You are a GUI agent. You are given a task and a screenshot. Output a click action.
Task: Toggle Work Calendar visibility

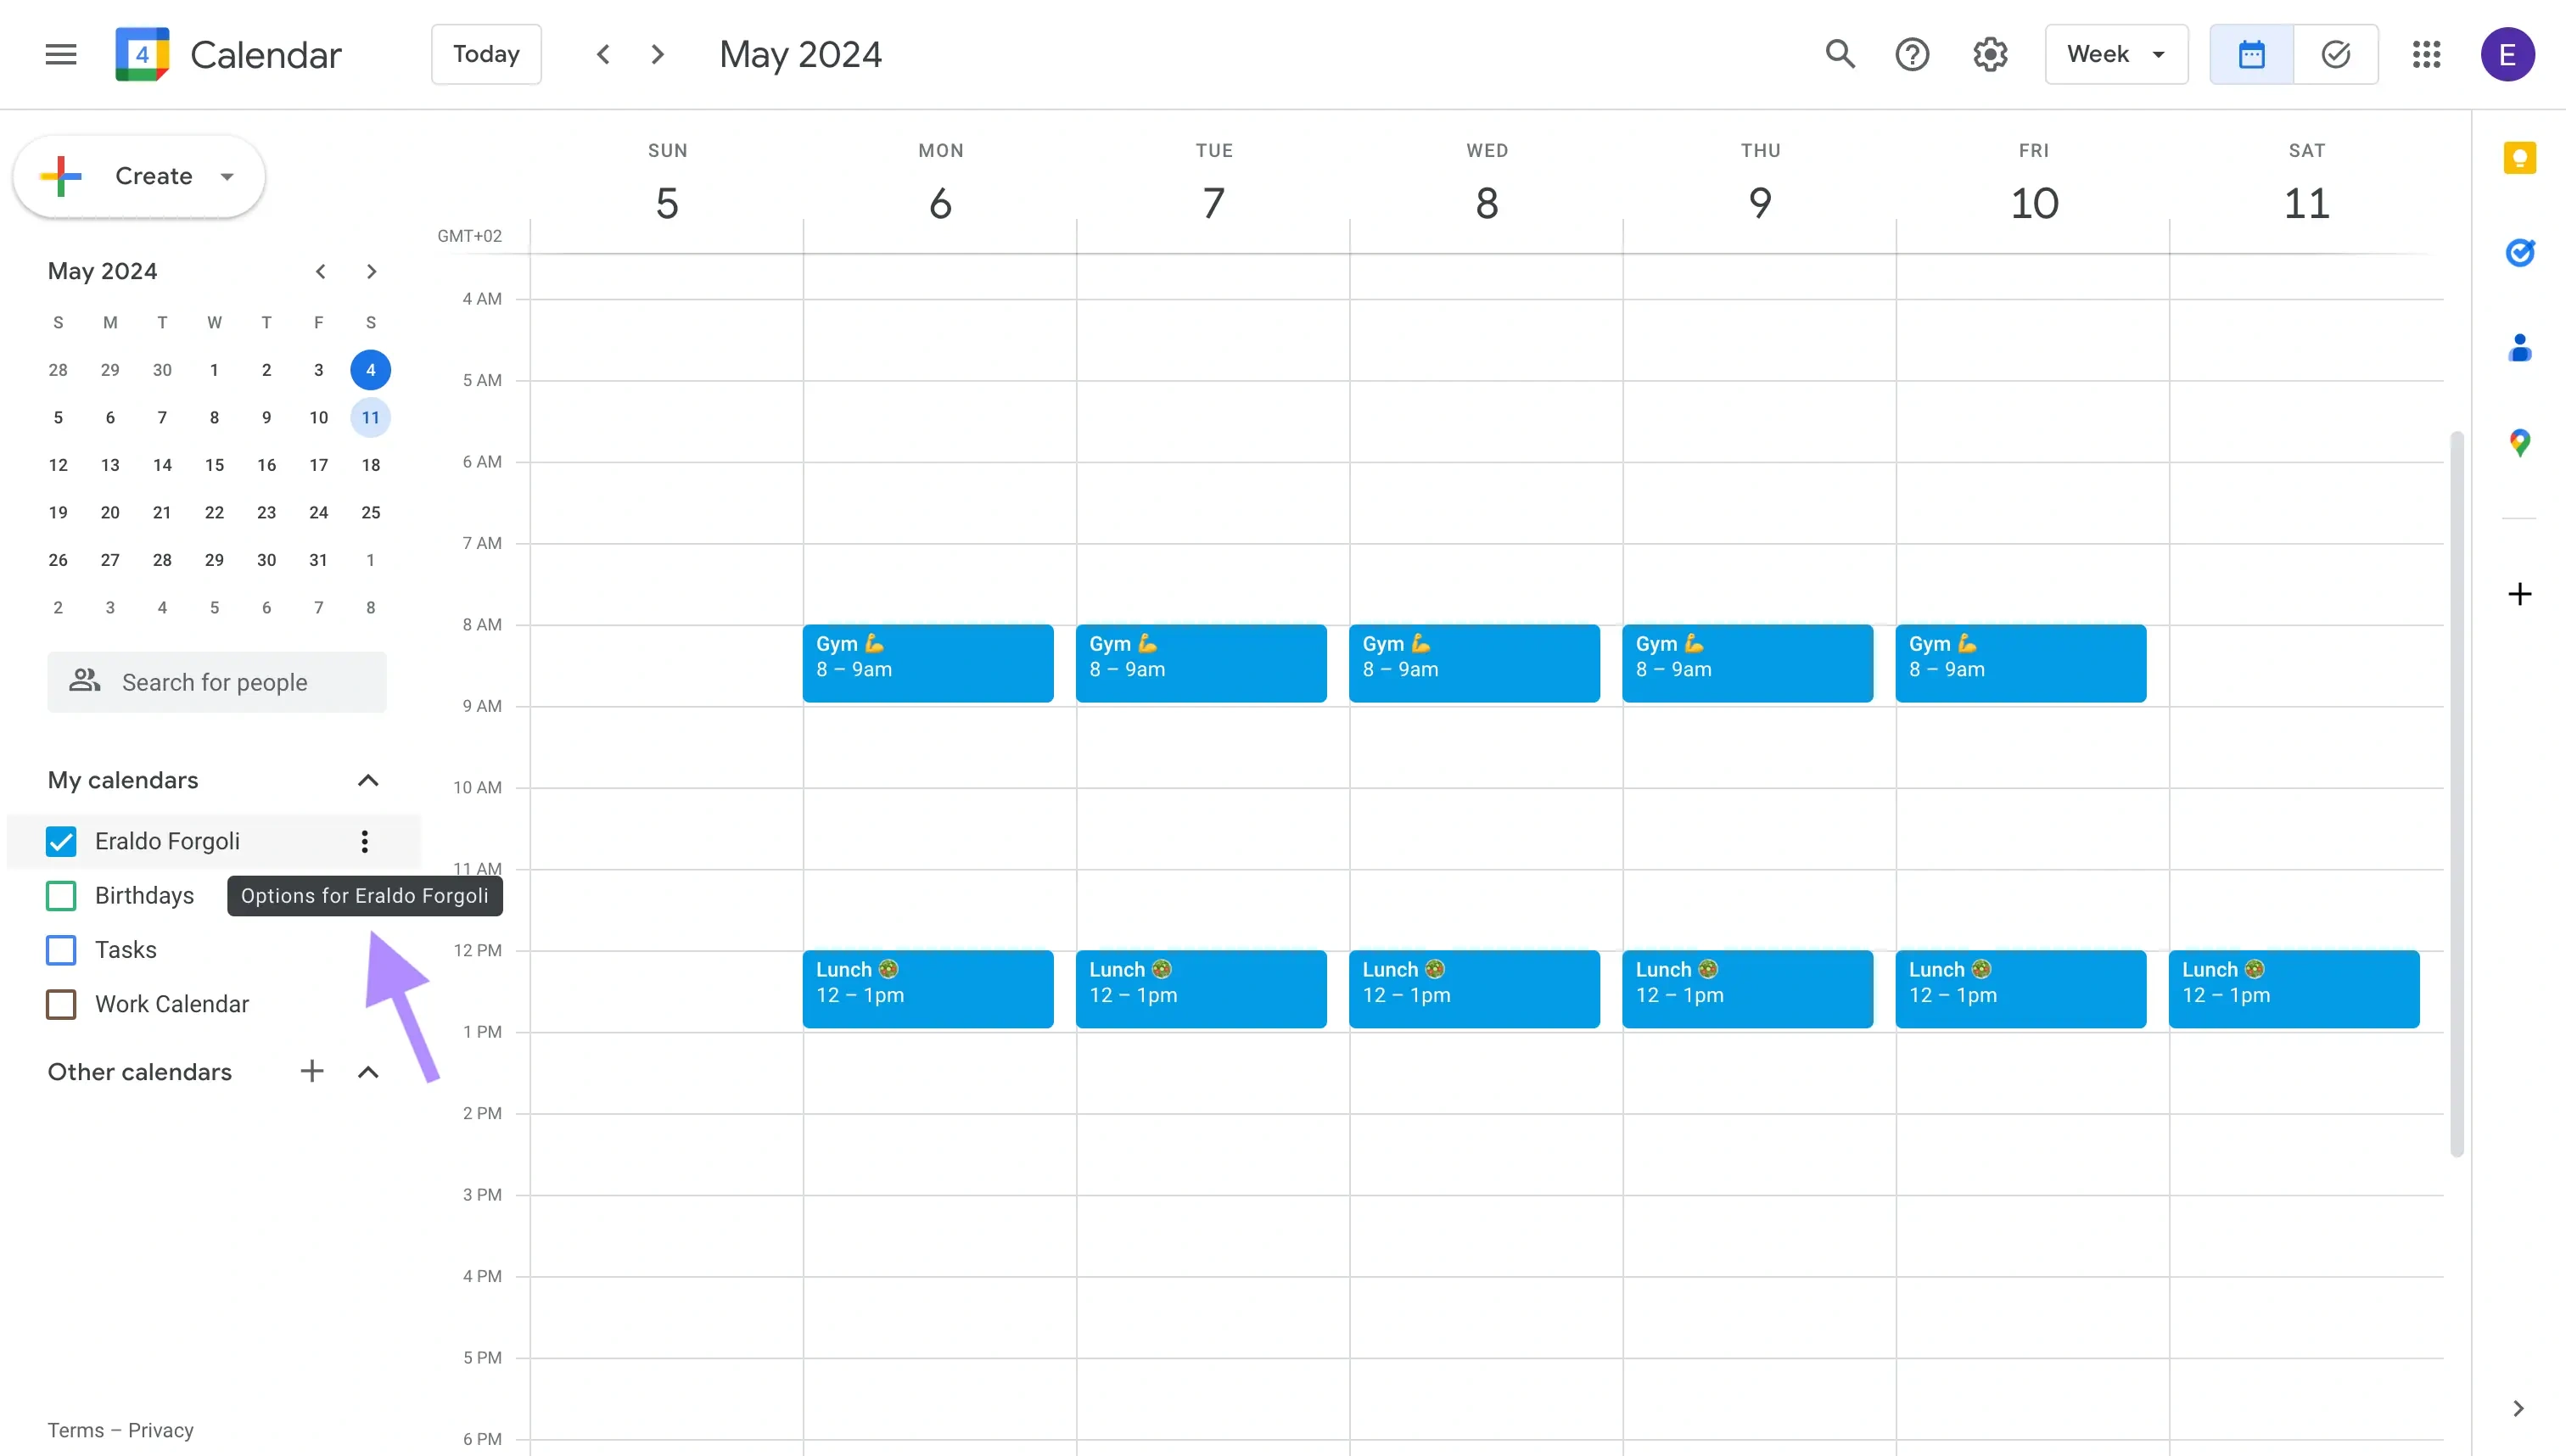pyautogui.click(x=62, y=1003)
